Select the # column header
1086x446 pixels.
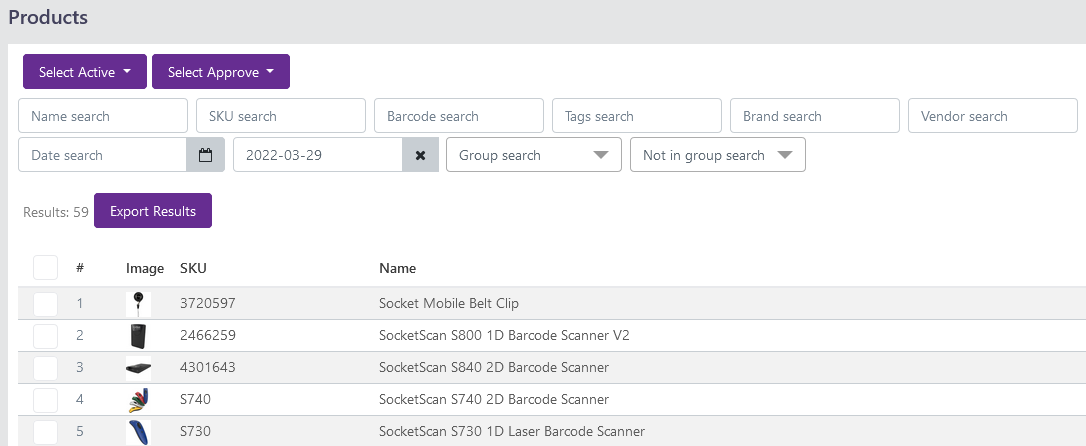tap(80, 268)
